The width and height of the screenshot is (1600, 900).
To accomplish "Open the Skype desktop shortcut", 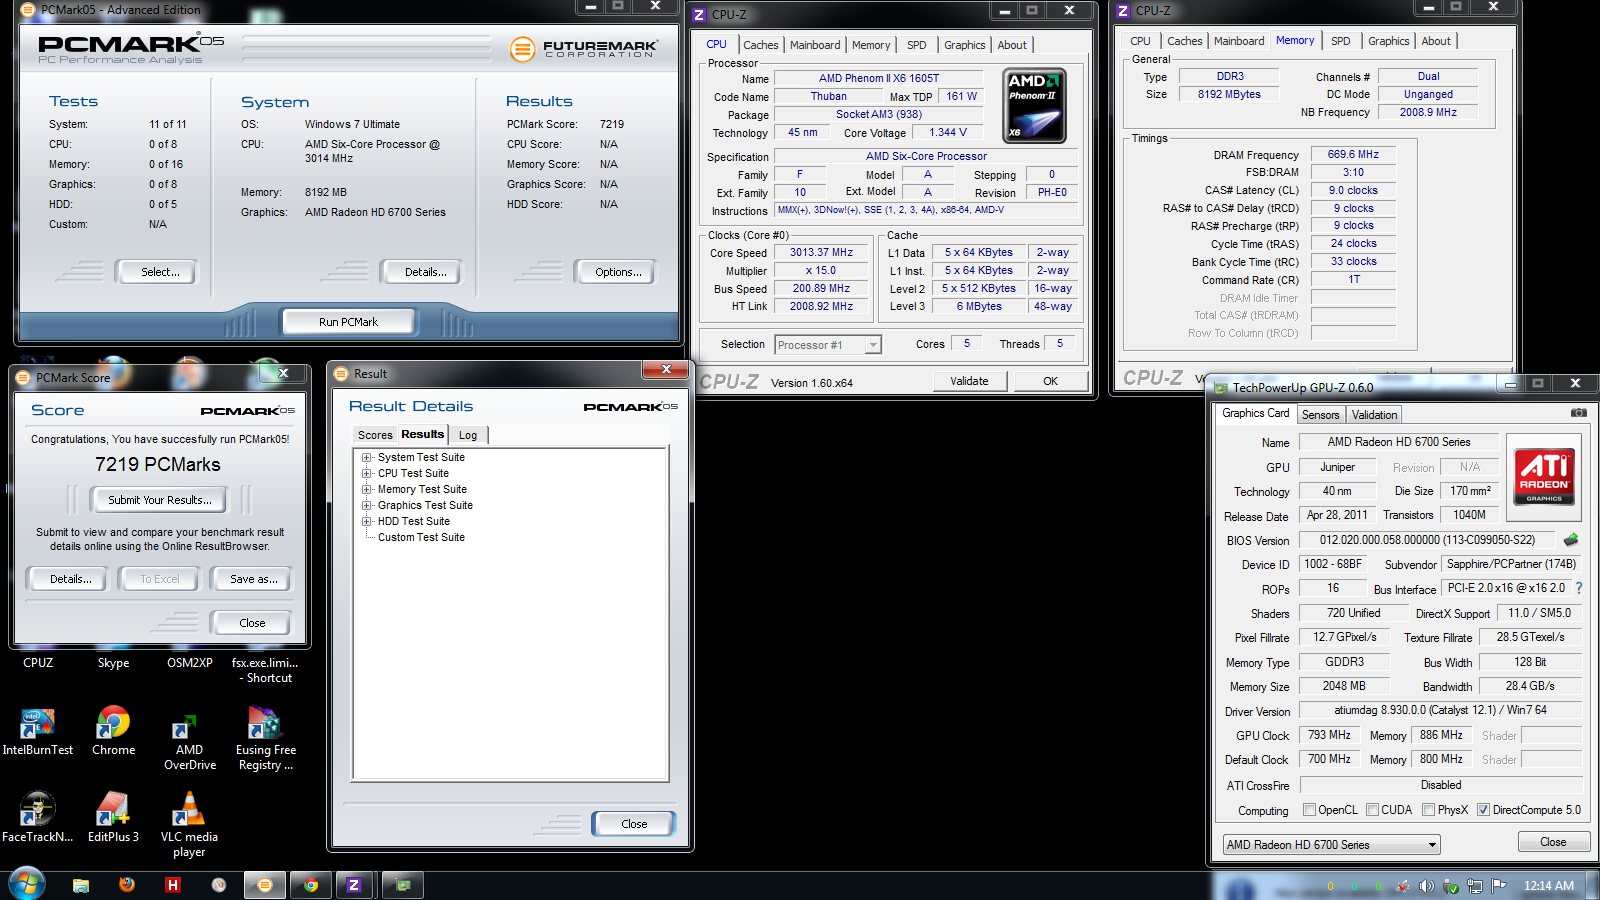I will coord(113,663).
